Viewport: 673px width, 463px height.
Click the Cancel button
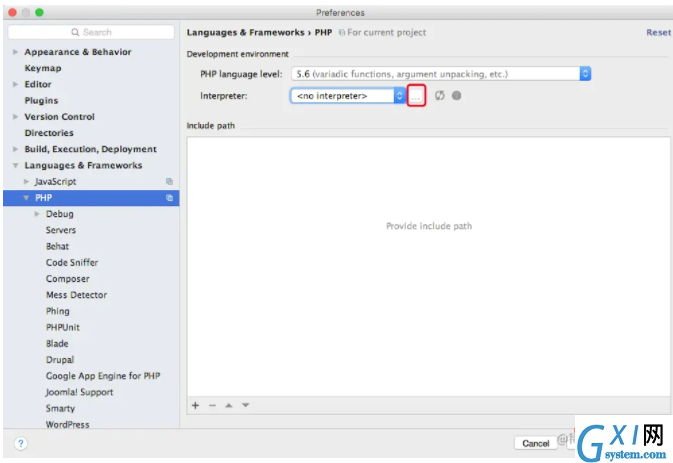click(536, 443)
